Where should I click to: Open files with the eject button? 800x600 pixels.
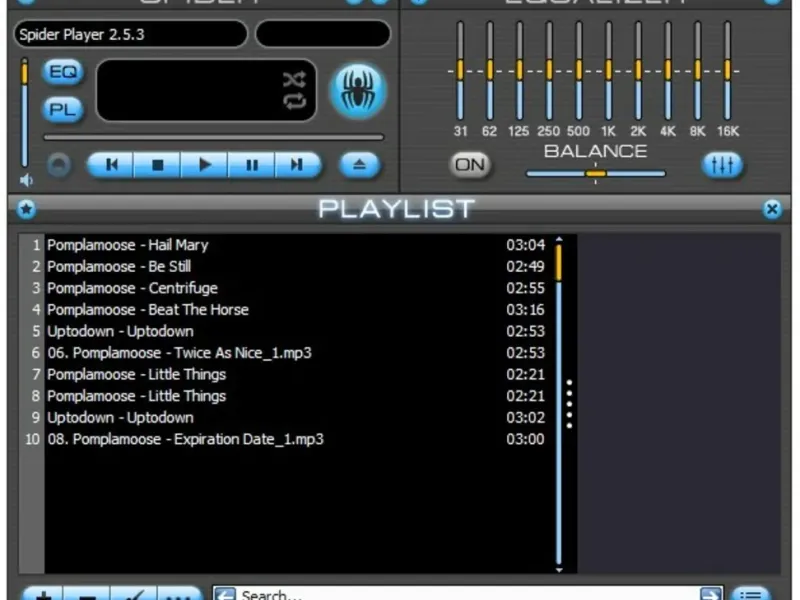[x=359, y=165]
